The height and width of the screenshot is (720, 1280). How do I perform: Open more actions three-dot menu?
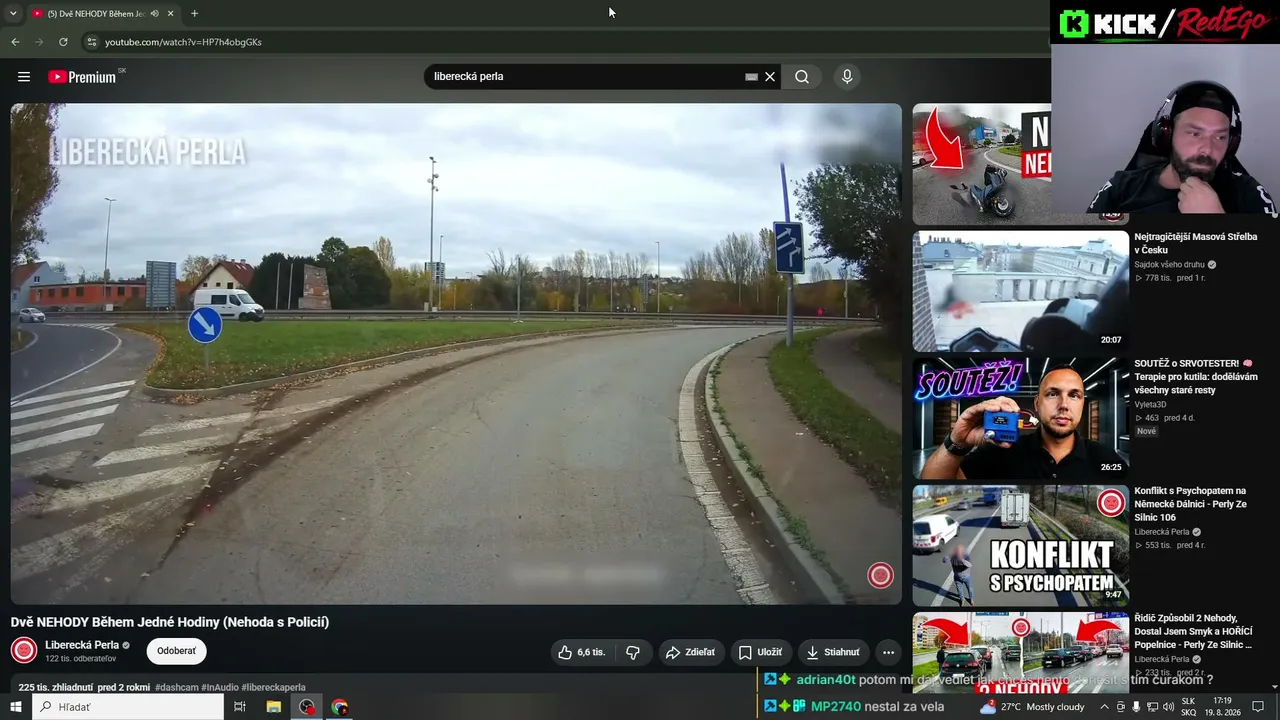(x=888, y=652)
